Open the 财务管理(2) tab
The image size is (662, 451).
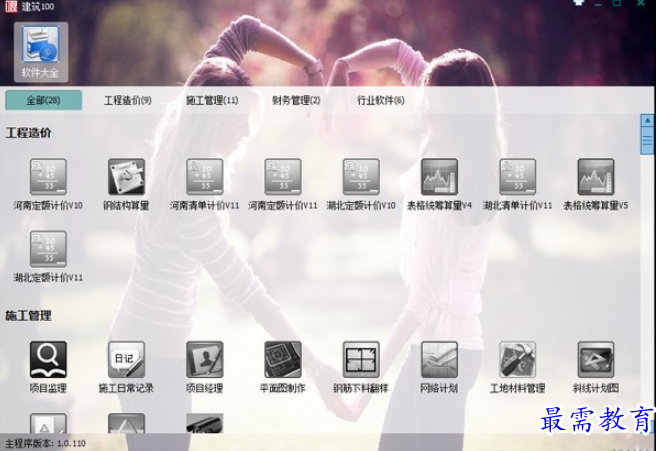(296, 100)
